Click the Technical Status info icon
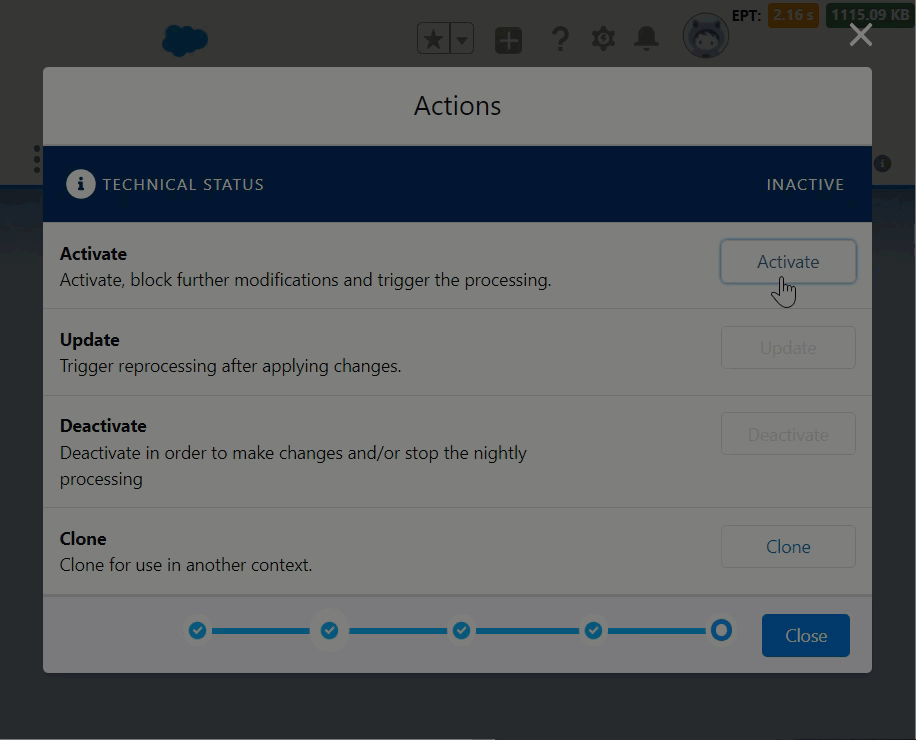The width and height of the screenshot is (916, 740). [x=81, y=184]
